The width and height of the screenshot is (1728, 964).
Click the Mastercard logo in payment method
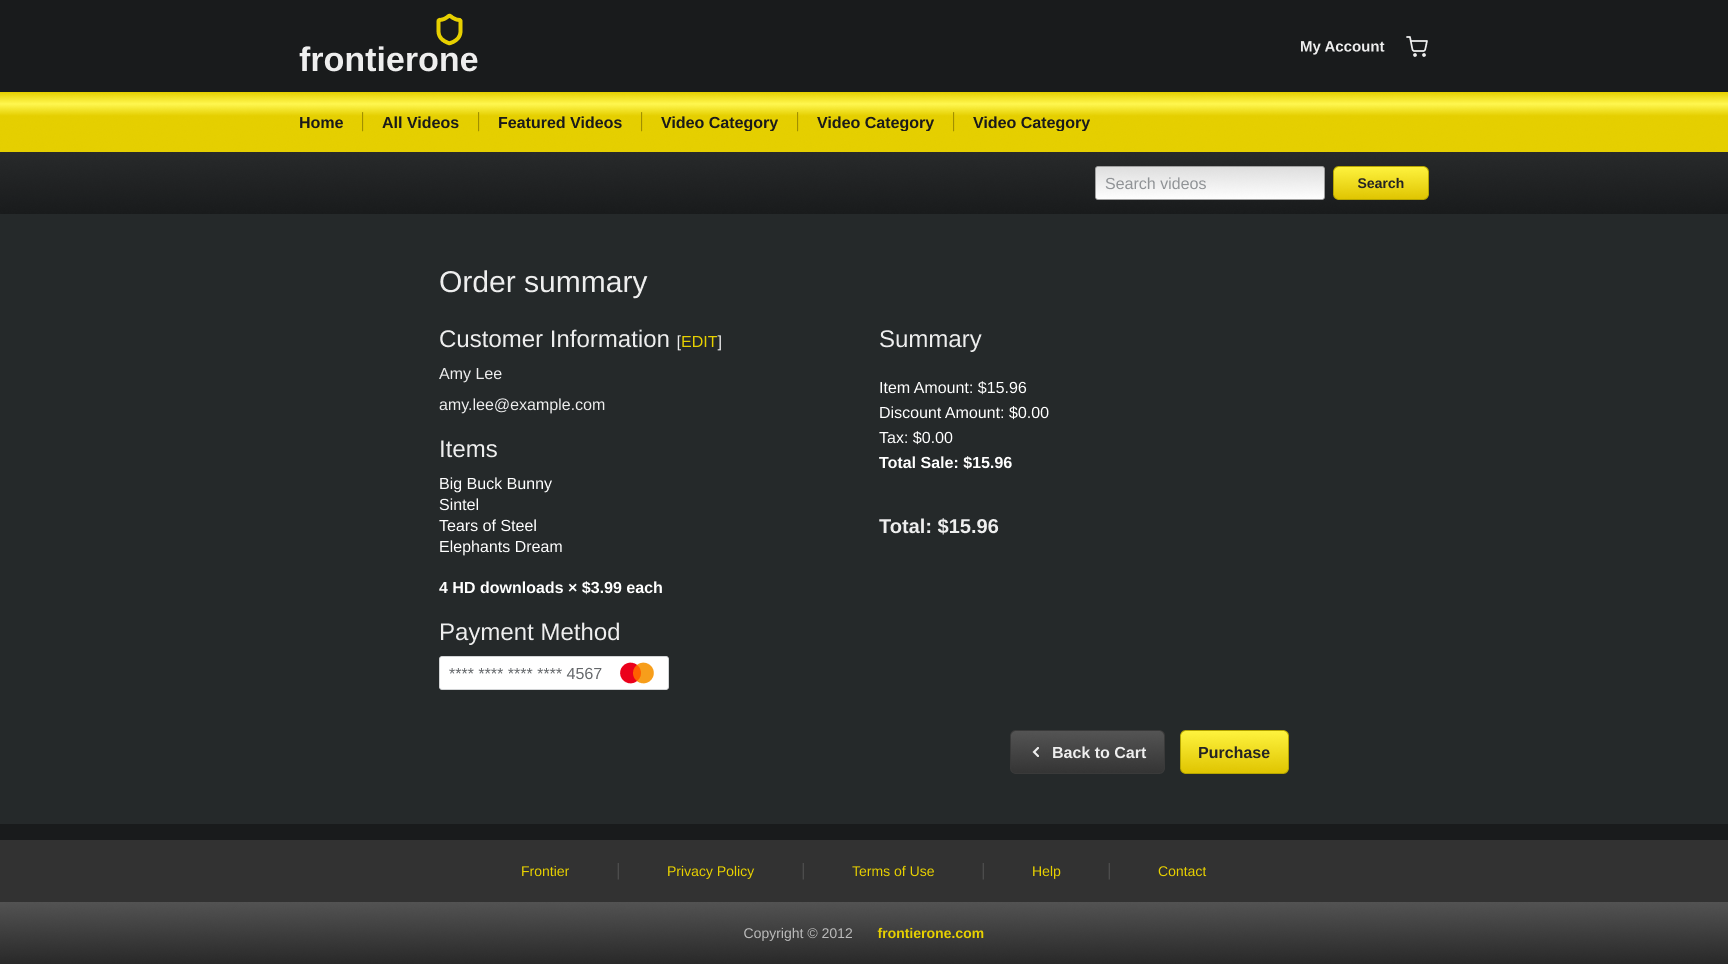pos(637,673)
